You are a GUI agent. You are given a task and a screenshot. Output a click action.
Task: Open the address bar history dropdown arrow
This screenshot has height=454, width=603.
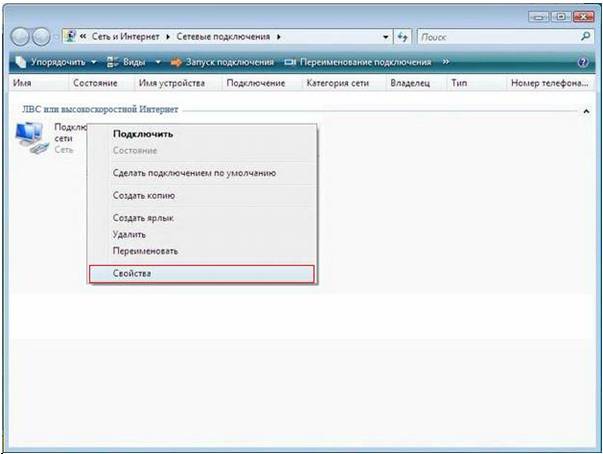pos(385,37)
